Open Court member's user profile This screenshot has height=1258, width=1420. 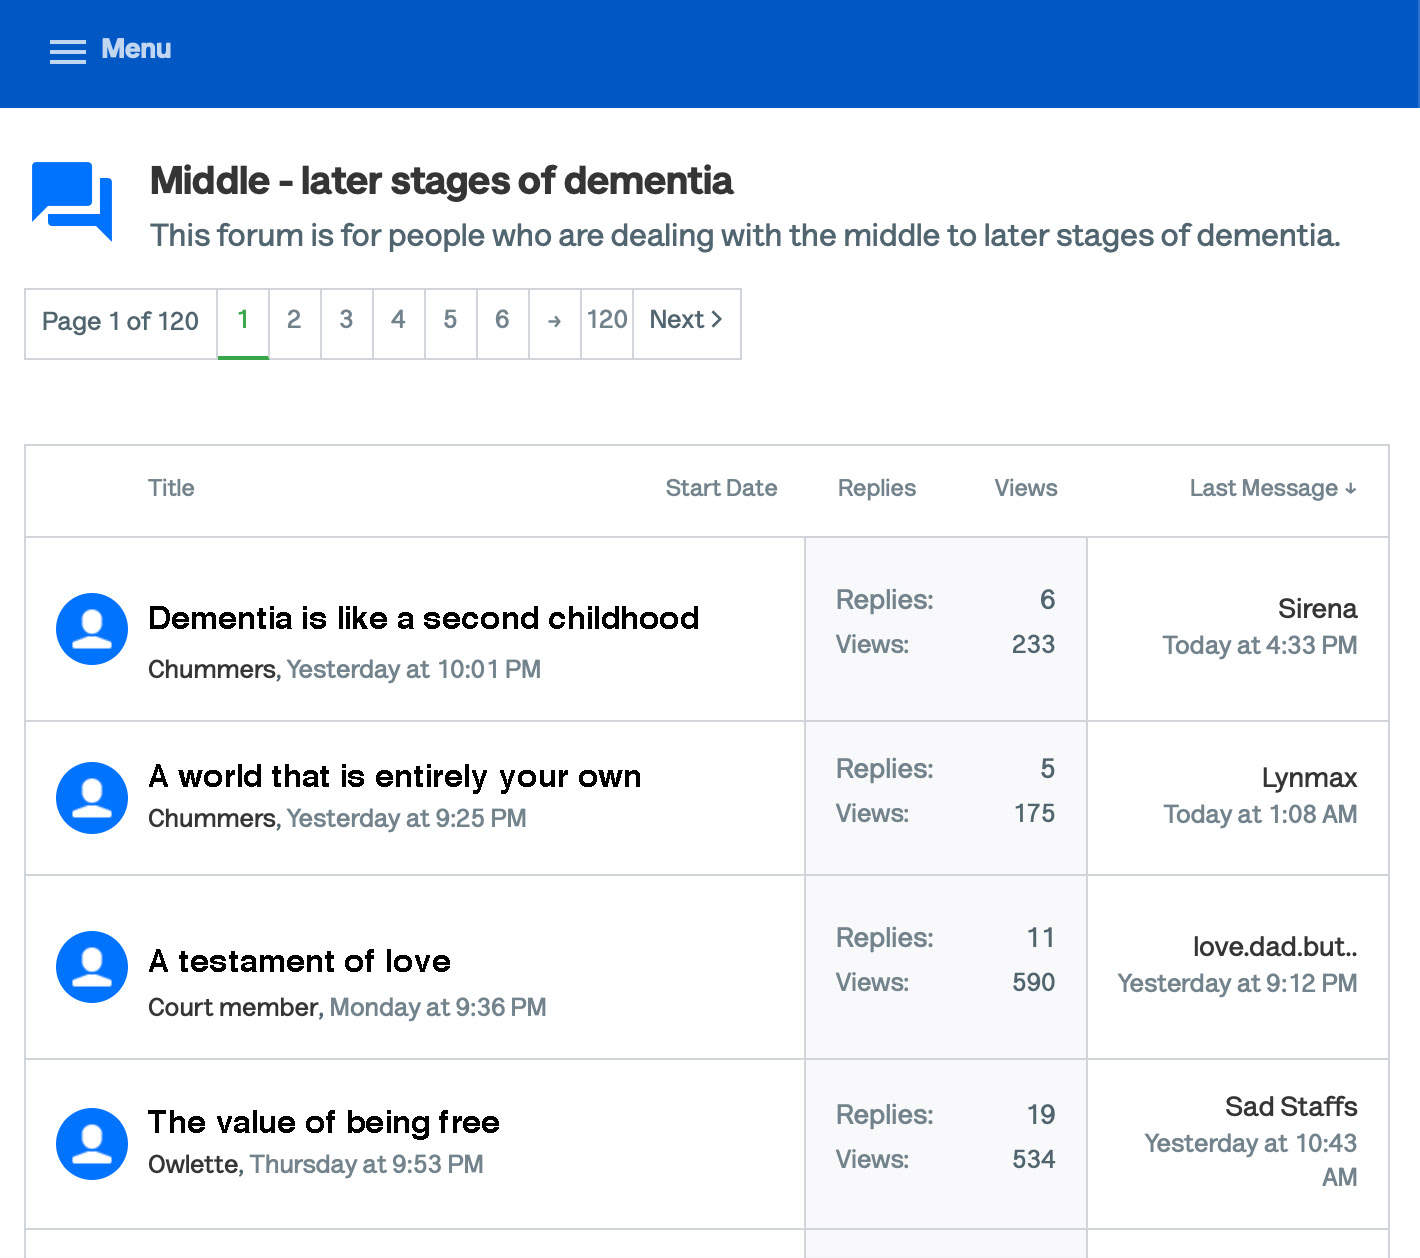tap(233, 1007)
